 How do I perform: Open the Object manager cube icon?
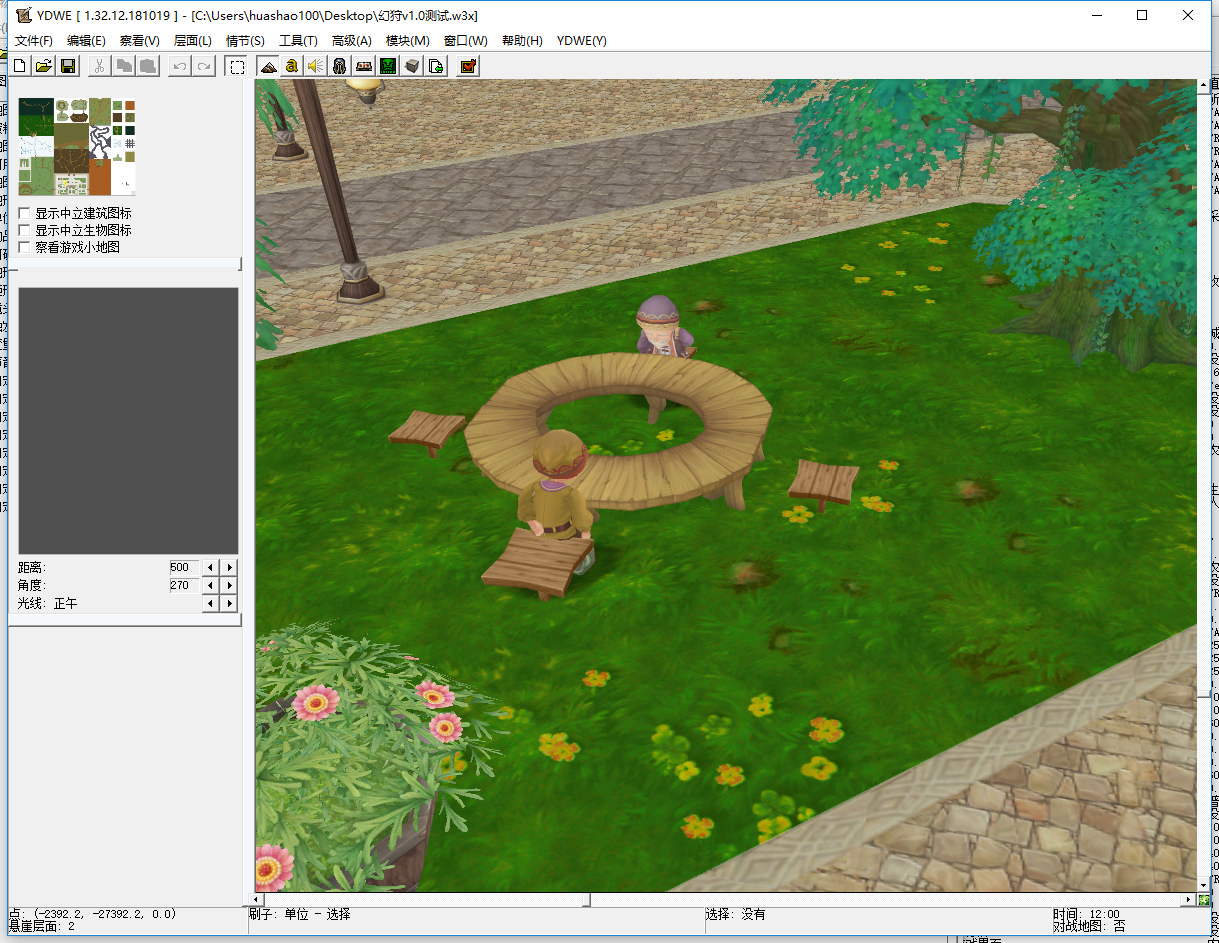(411, 66)
